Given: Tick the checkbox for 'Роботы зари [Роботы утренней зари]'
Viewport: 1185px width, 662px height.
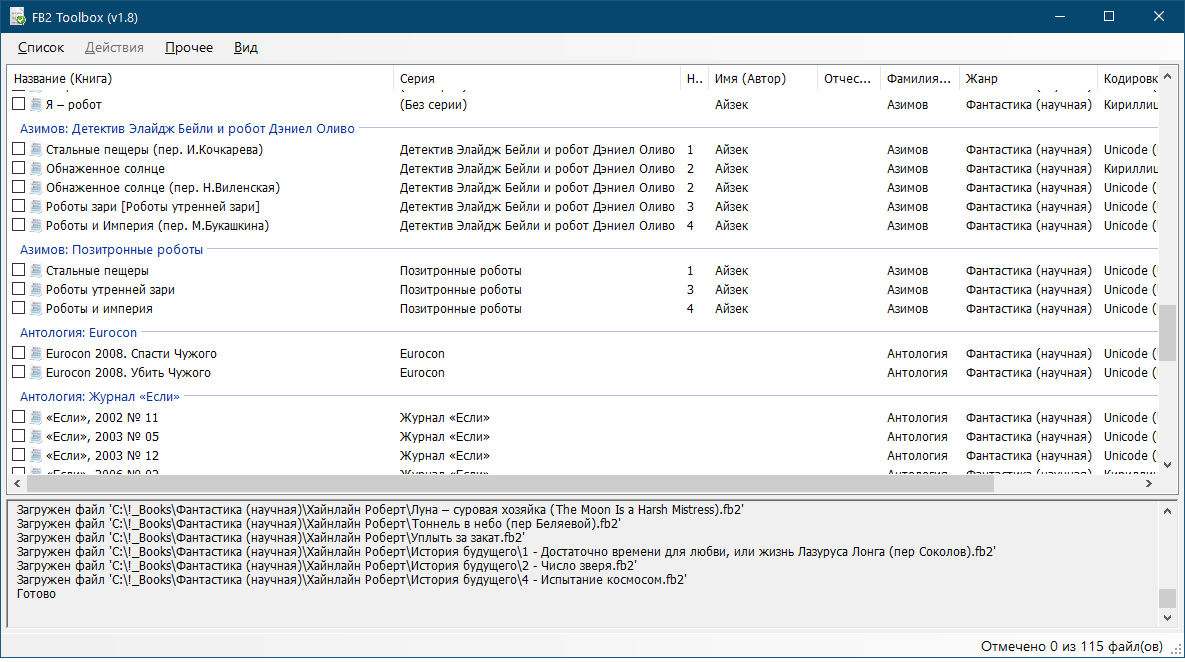Looking at the screenshot, I should point(18,207).
